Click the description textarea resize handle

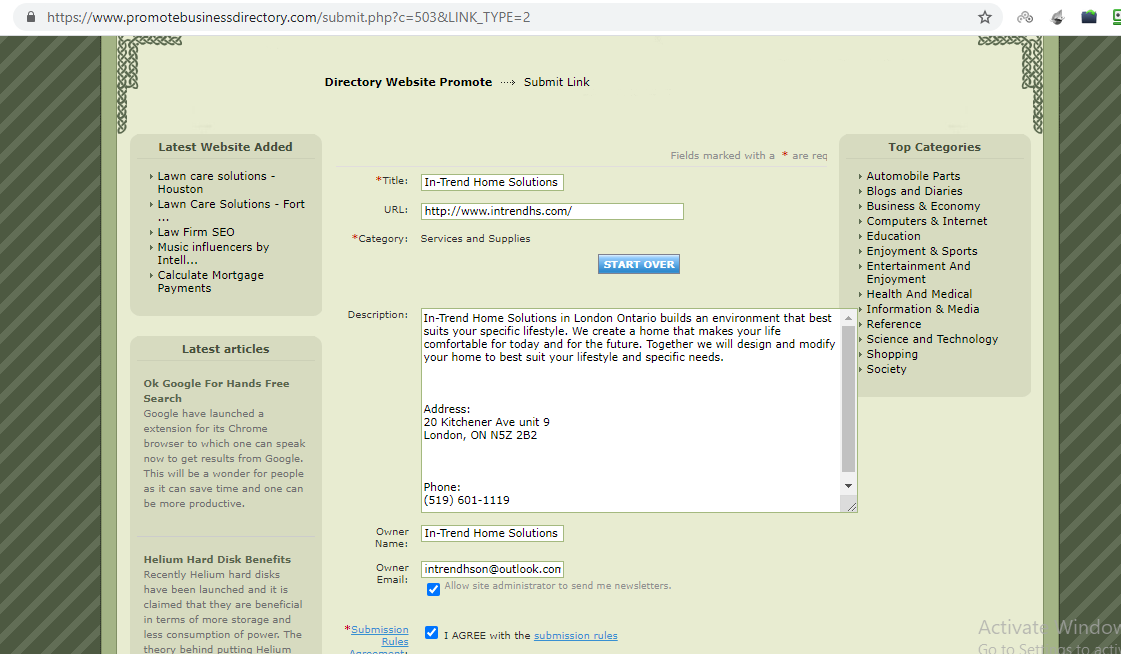(x=851, y=506)
